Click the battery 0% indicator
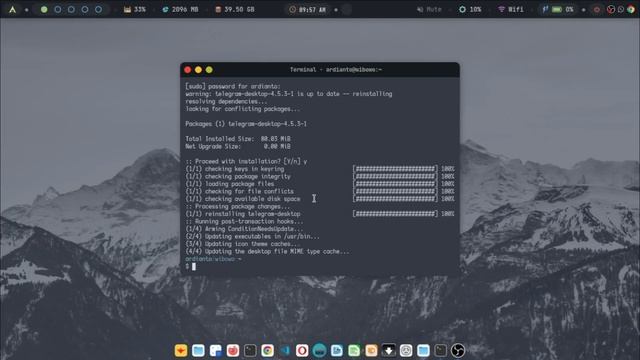The width and height of the screenshot is (640, 360). 562,9
